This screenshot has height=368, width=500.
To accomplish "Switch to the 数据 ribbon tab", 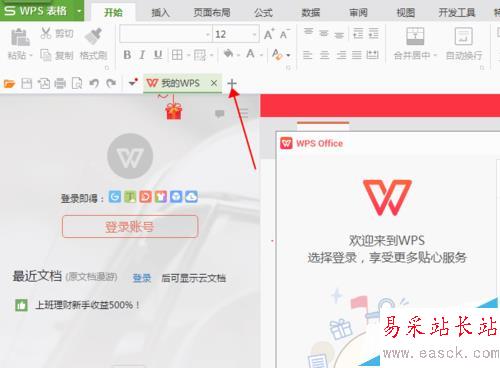I will pyautogui.click(x=311, y=13).
